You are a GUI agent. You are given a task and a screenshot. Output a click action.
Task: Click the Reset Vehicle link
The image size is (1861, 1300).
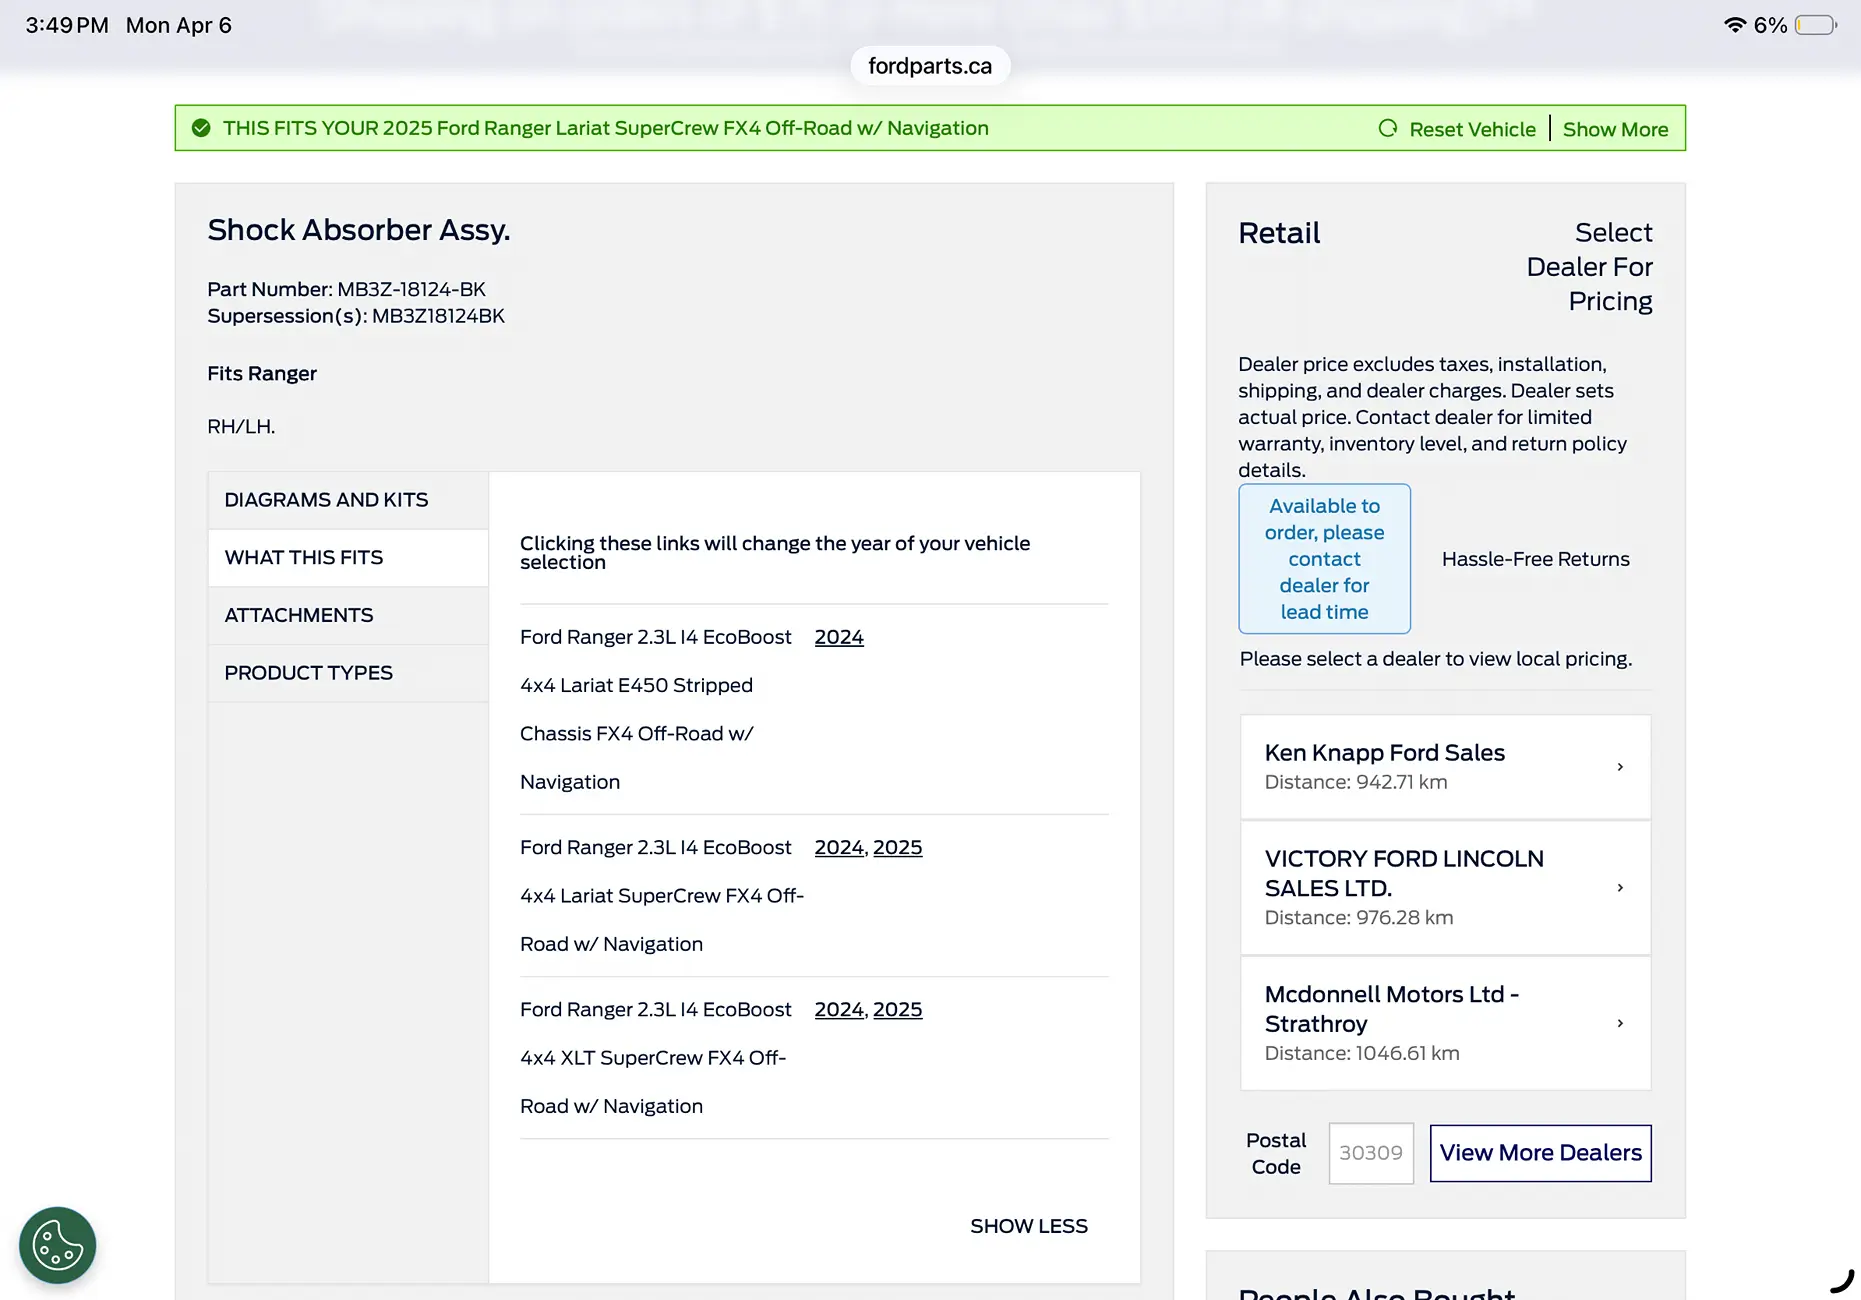pyautogui.click(x=1472, y=129)
